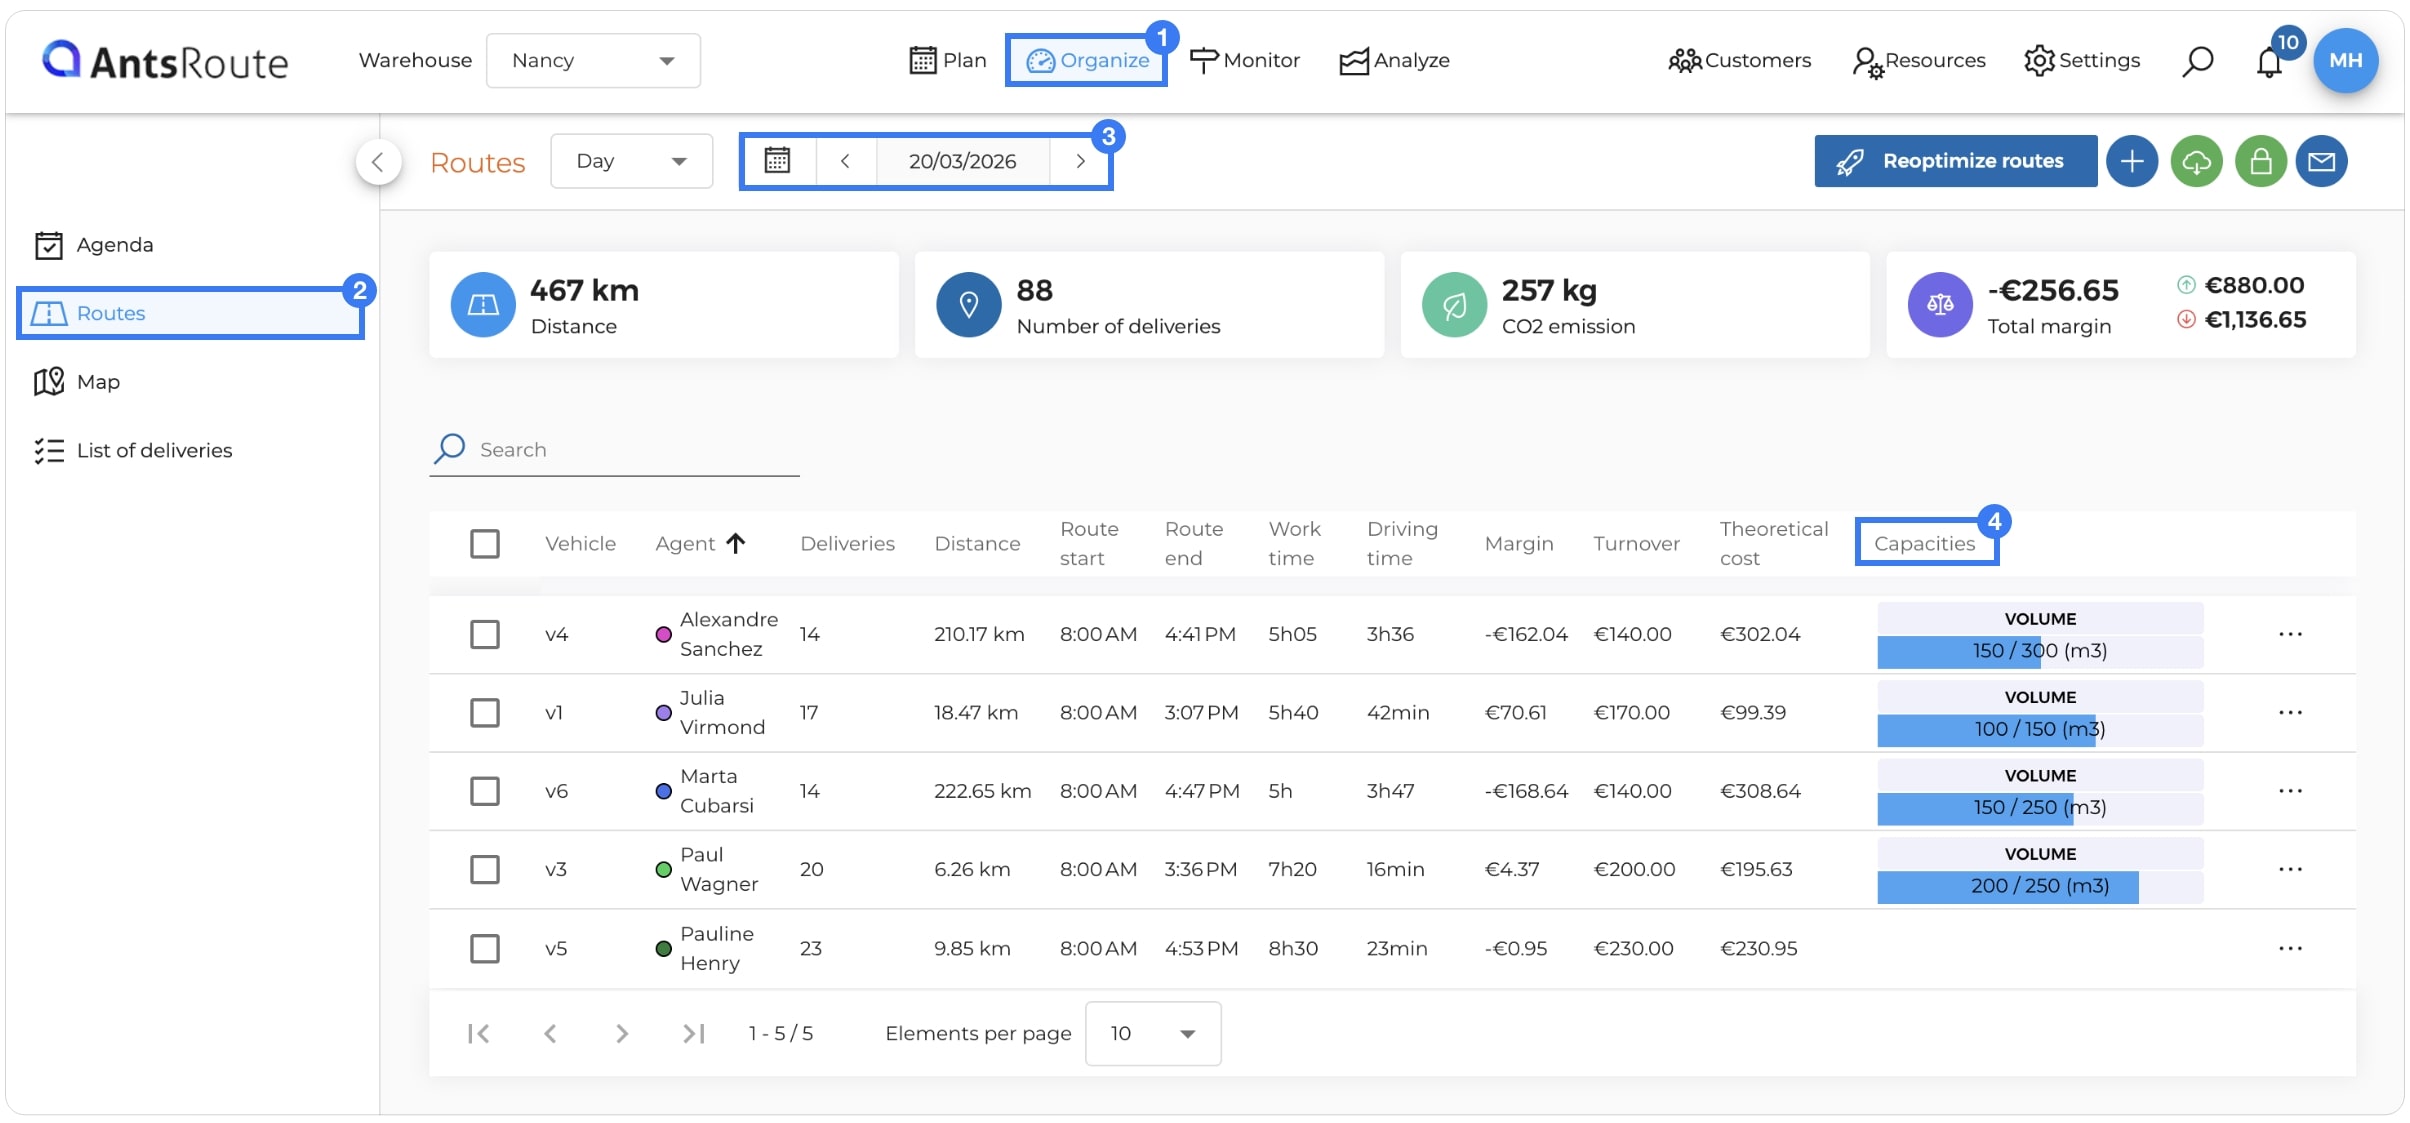Viewport: 2410px width, 1123px height.
Task: Open the Plan tab
Action: coord(947,60)
